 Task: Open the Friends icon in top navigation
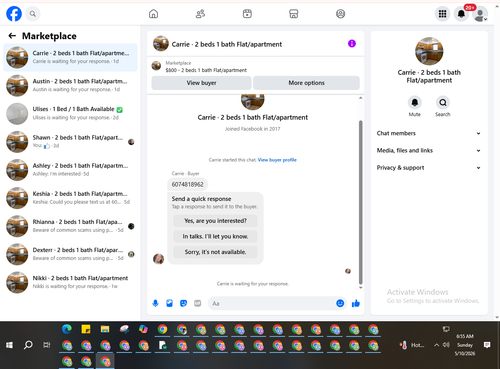(x=200, y=14)
